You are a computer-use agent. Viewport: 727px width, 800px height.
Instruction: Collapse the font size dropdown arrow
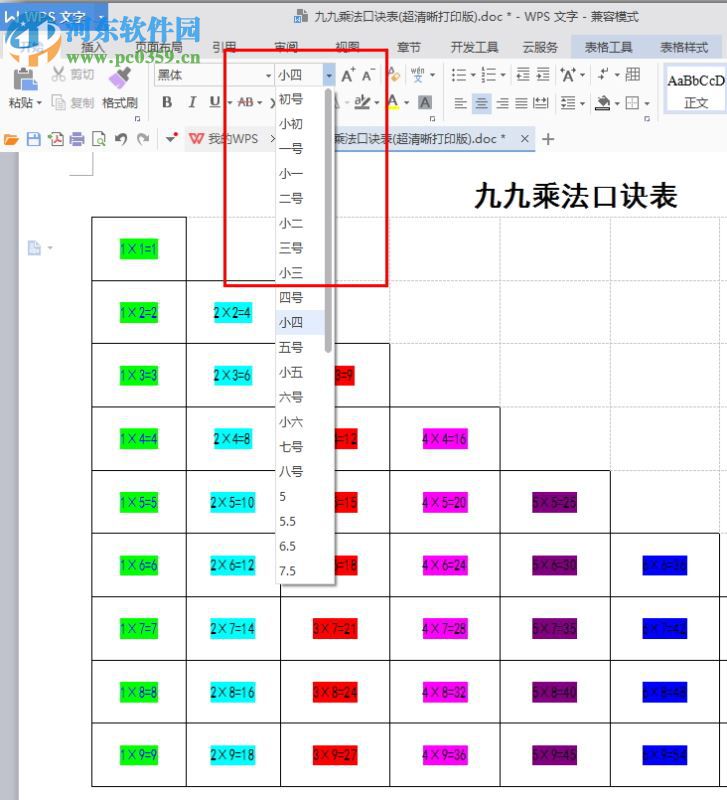pyautogui.click(x=329, y=76)
